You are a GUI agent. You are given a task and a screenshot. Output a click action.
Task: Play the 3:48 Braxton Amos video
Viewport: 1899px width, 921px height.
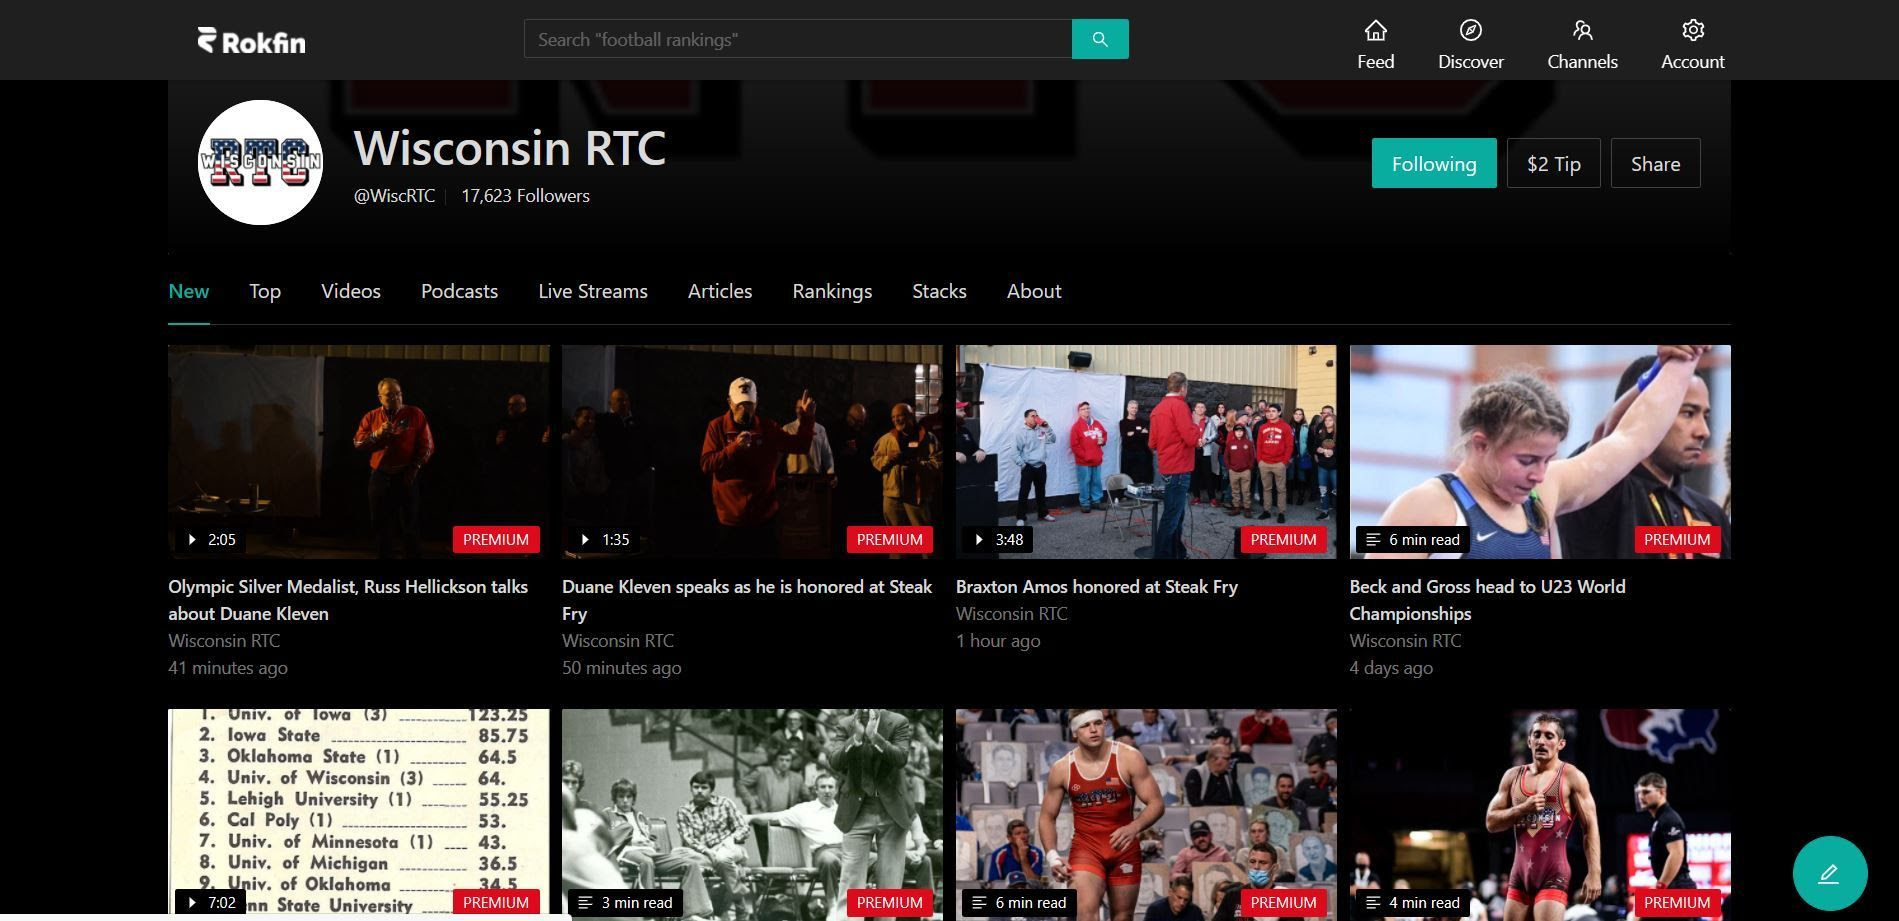[998, 539]
